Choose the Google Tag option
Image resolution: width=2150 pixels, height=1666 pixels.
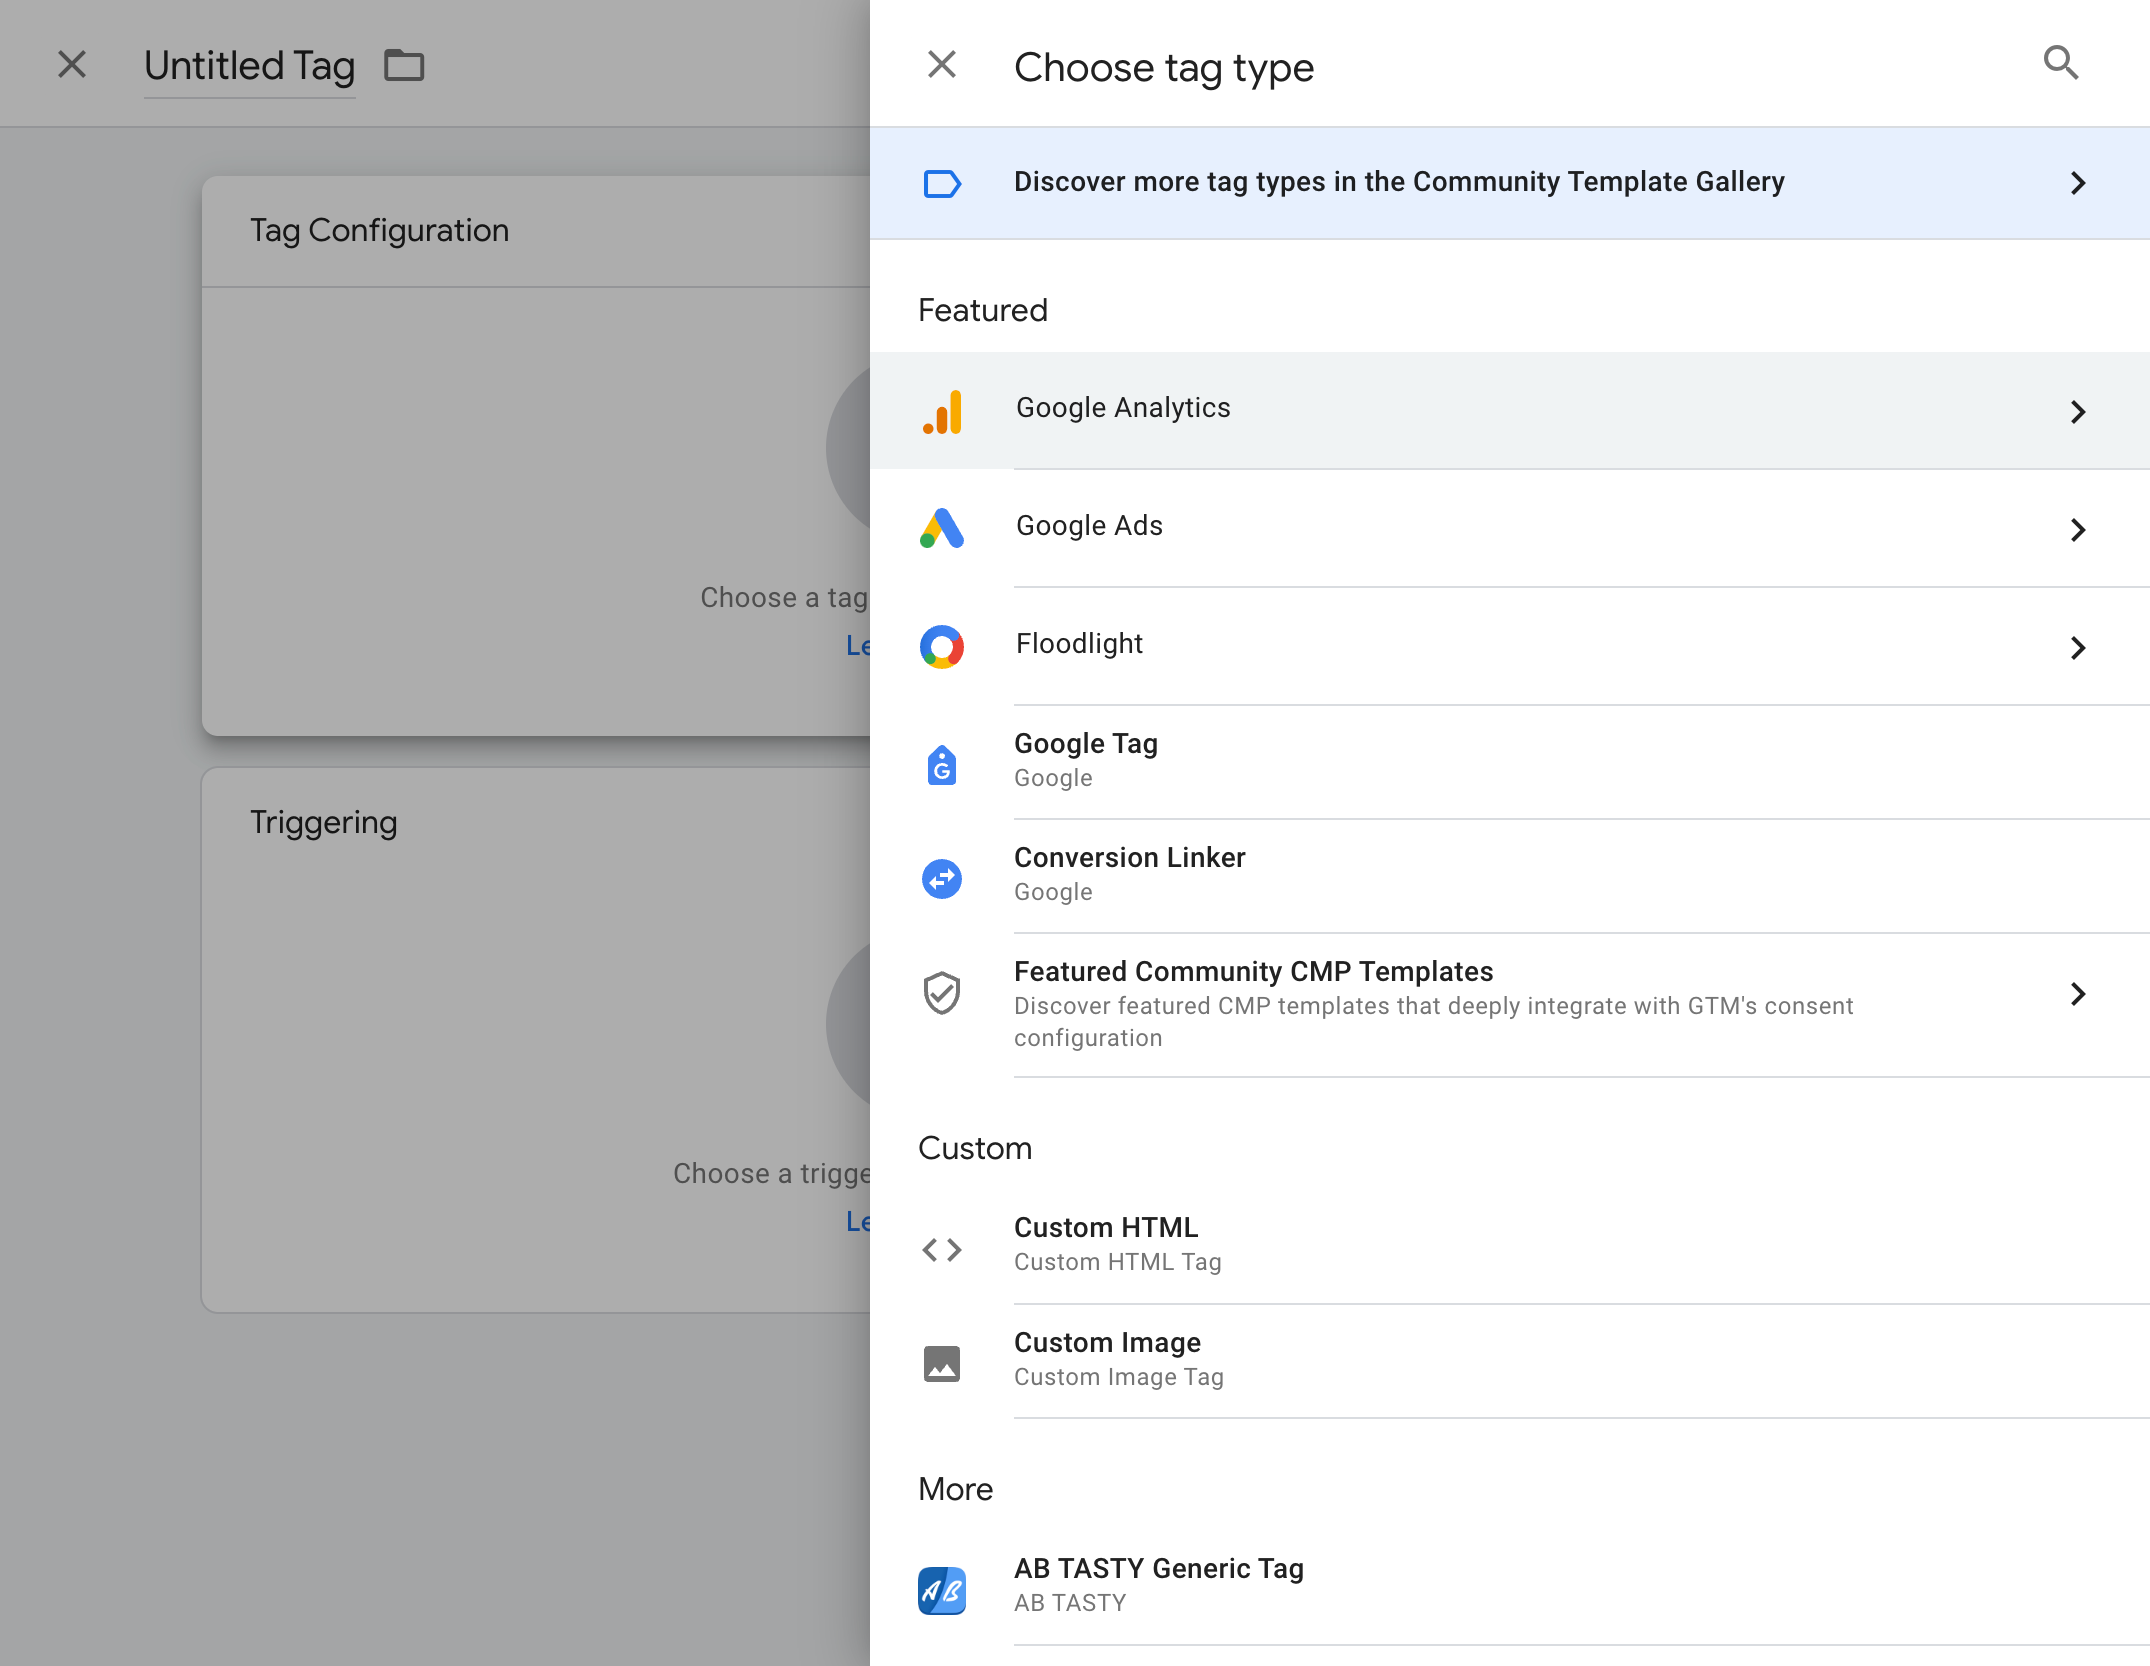point(1510,762)
